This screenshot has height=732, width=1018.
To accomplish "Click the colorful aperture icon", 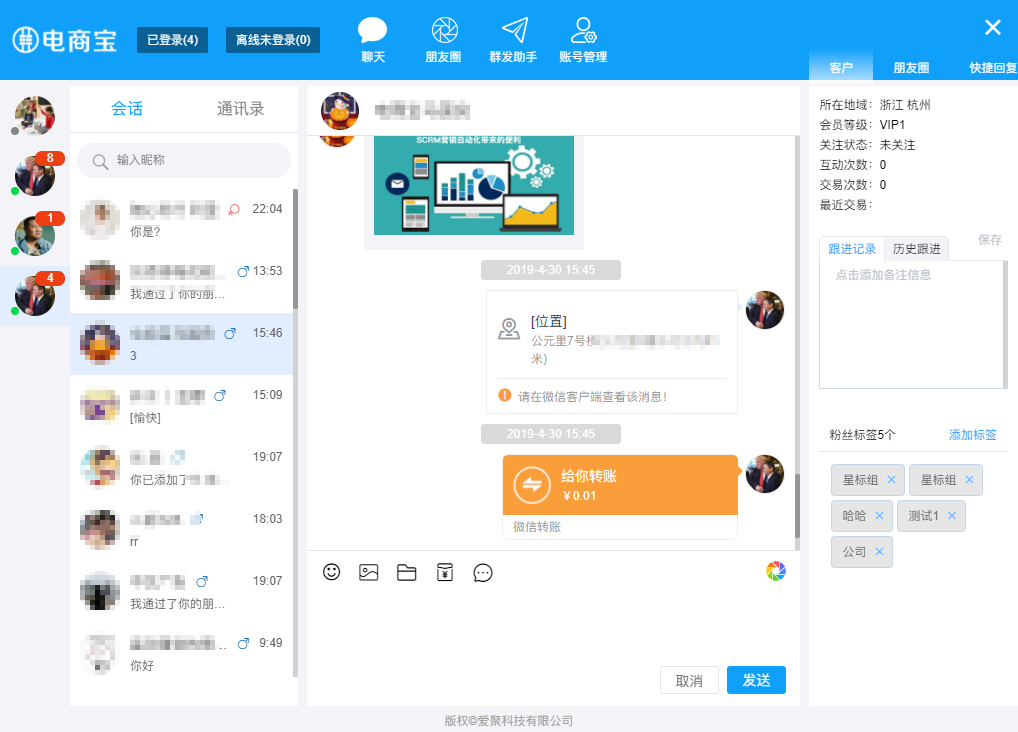I will tap(776, 571).
